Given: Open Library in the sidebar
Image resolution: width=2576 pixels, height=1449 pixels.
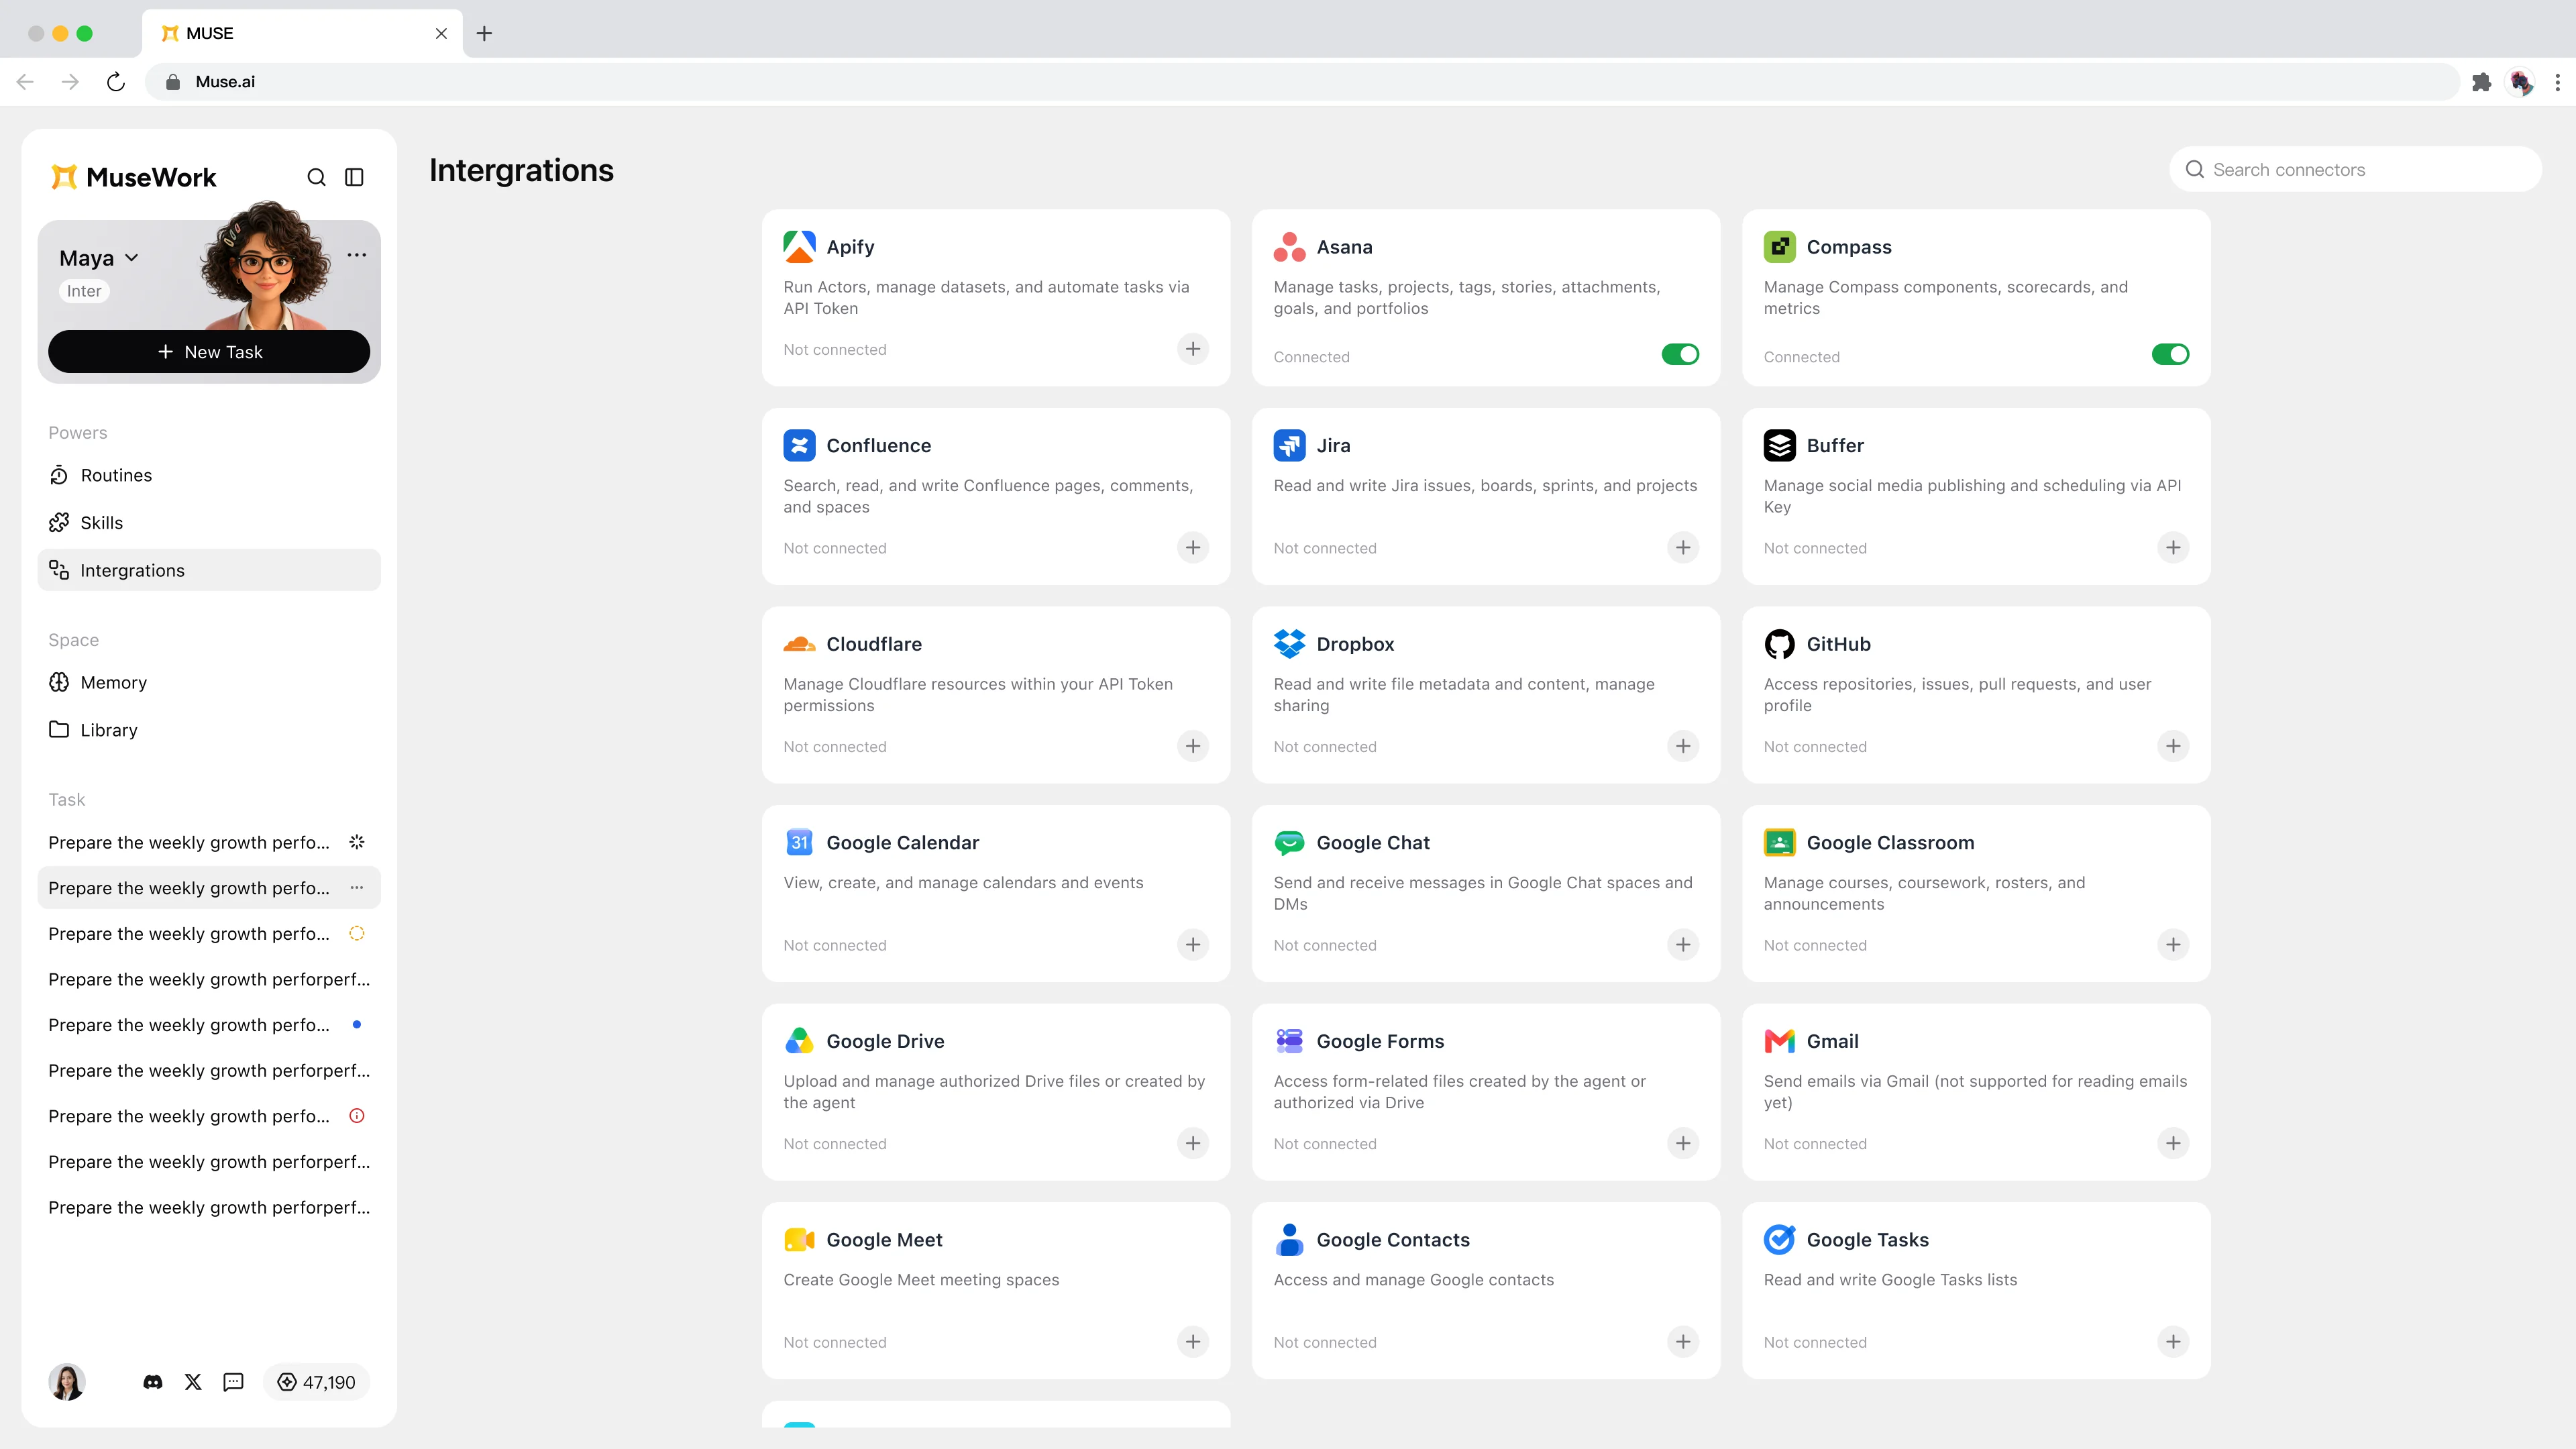Looking at the screenshot, I should click(x=209, y=730).
